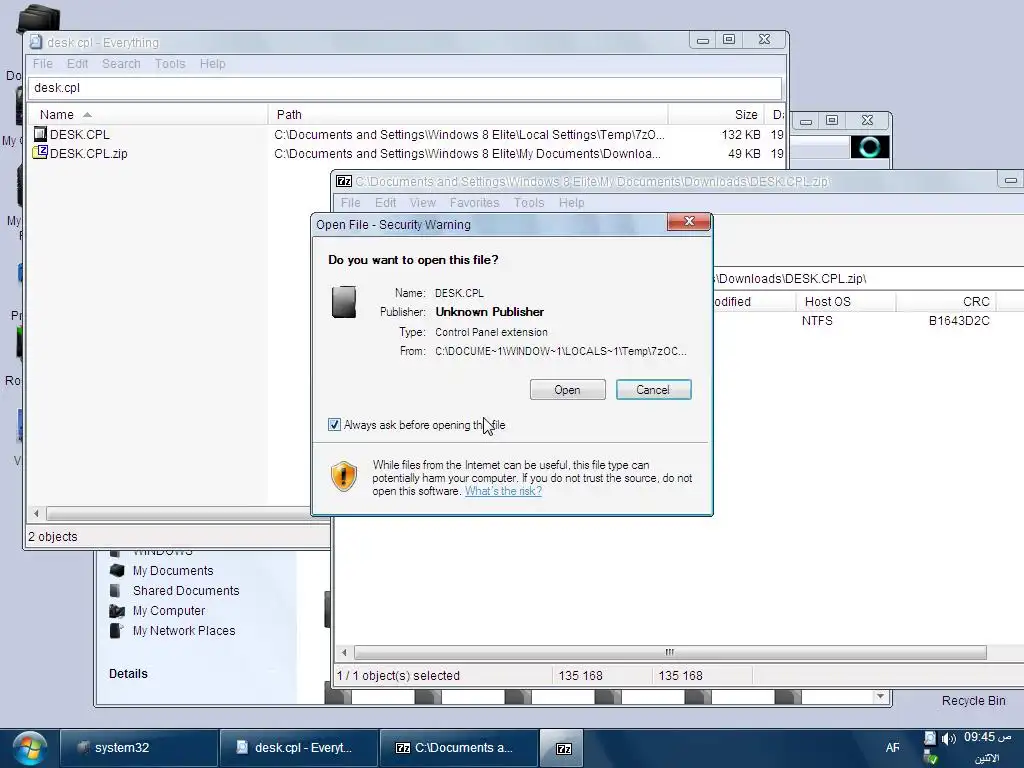This screenshot has width=1024, height=768.
Task: Open Tools menu in Everything window
Action: pyautogui.click(x=170, y=63)
